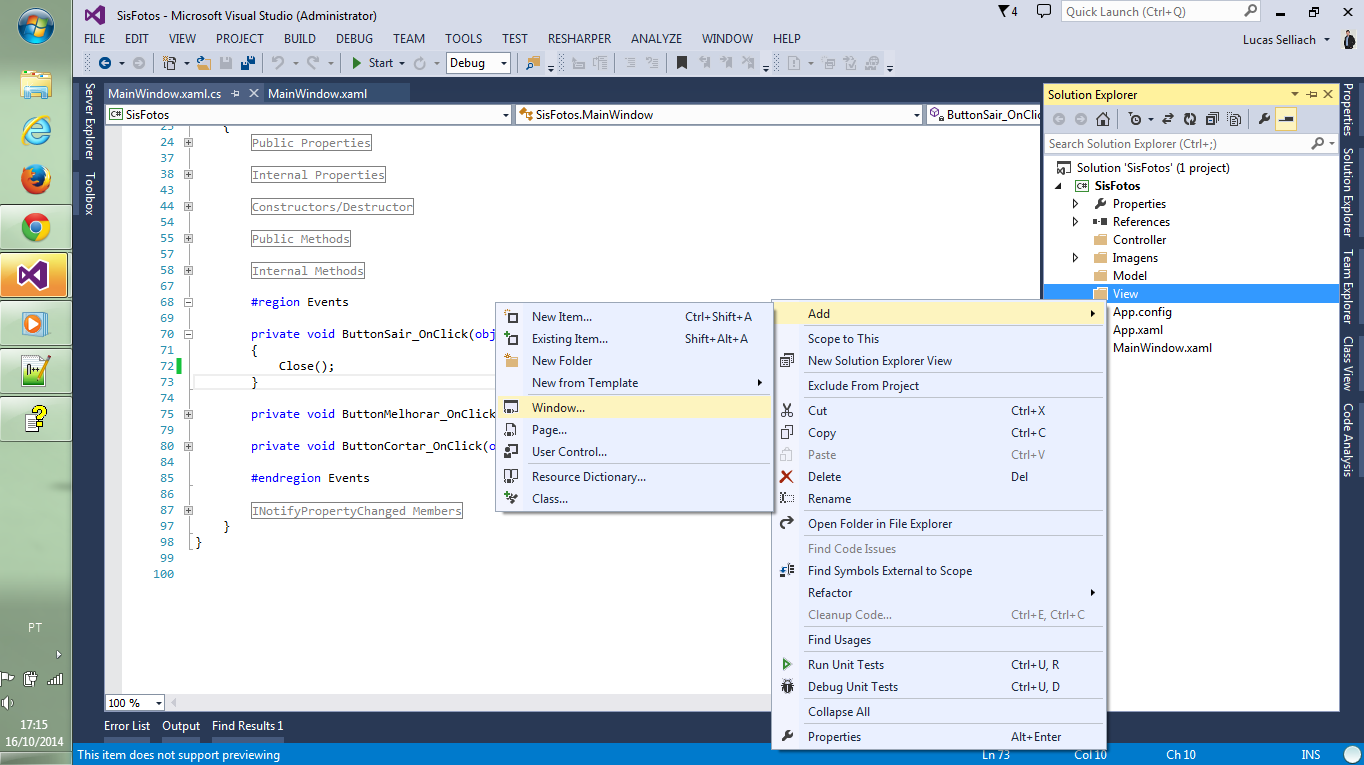Expand the Properties node in Solution Explorer
The image size is (1364, 765).
(1076, 204)
